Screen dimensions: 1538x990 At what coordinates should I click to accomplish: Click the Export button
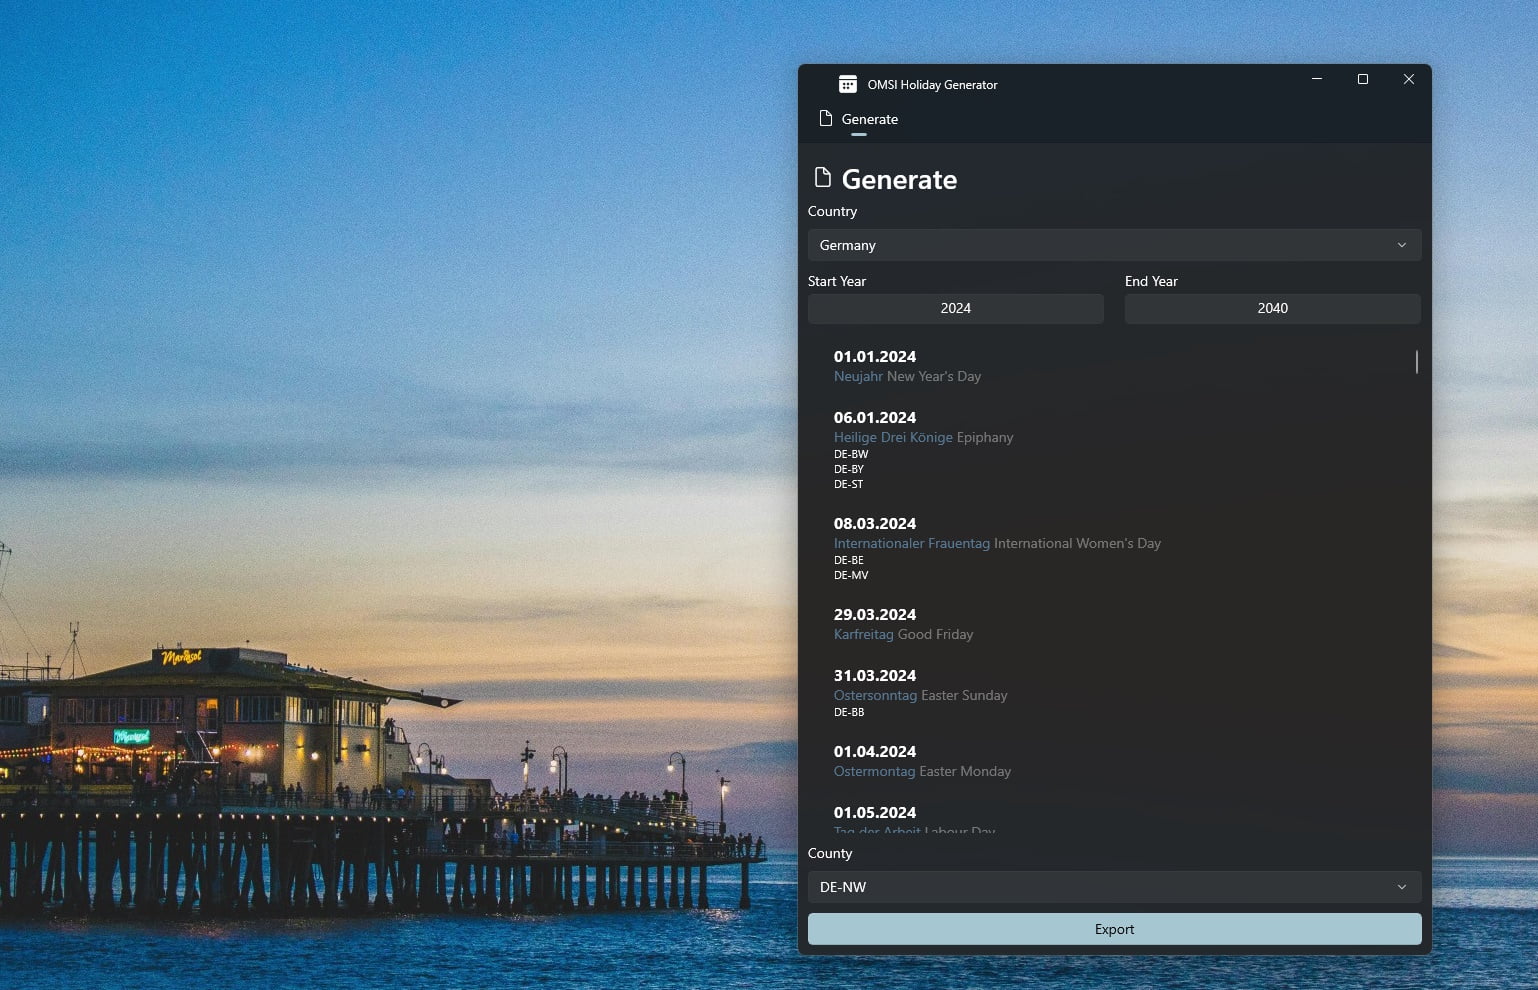pyautogui.click(x=1114, y=929)
